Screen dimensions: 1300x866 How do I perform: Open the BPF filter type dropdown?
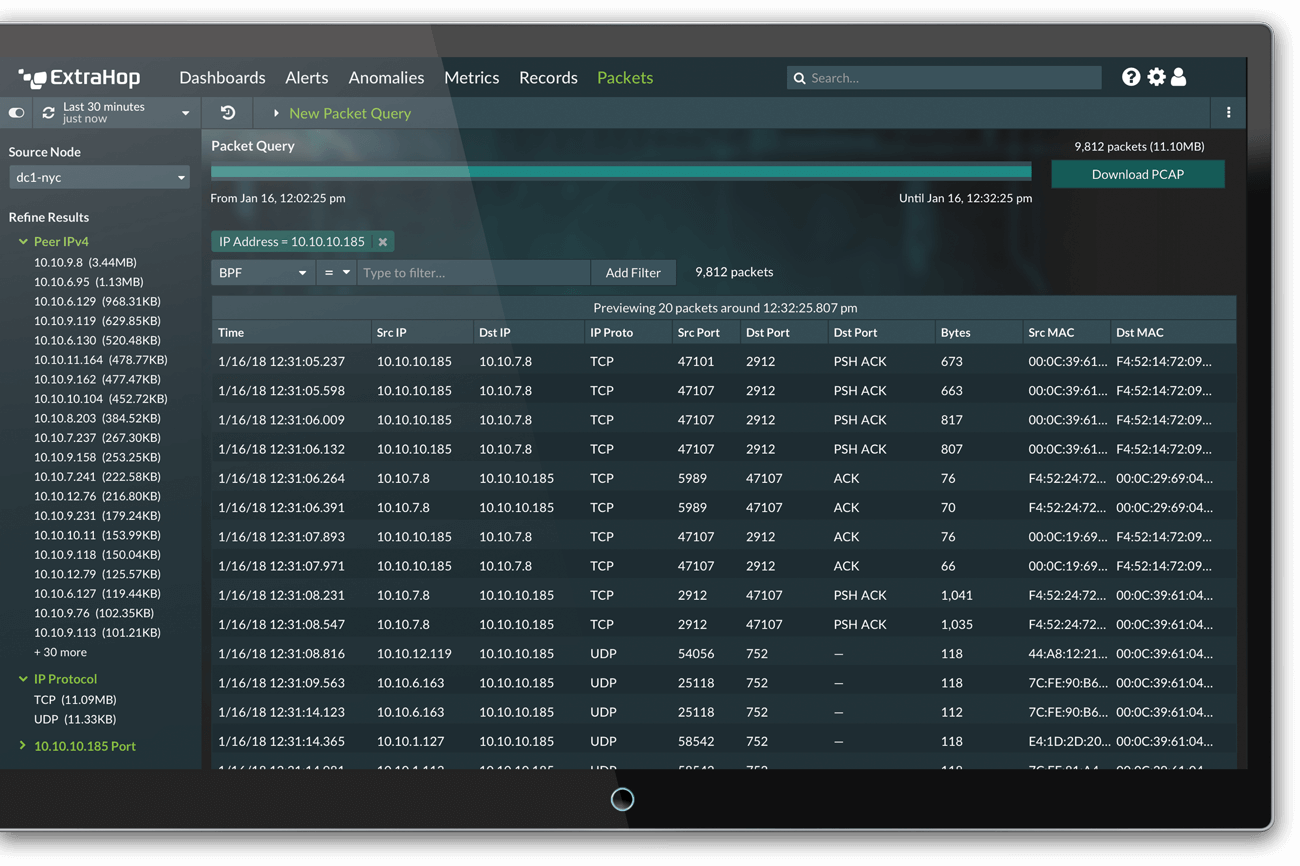pyautogui.click(x=262, y=273)
